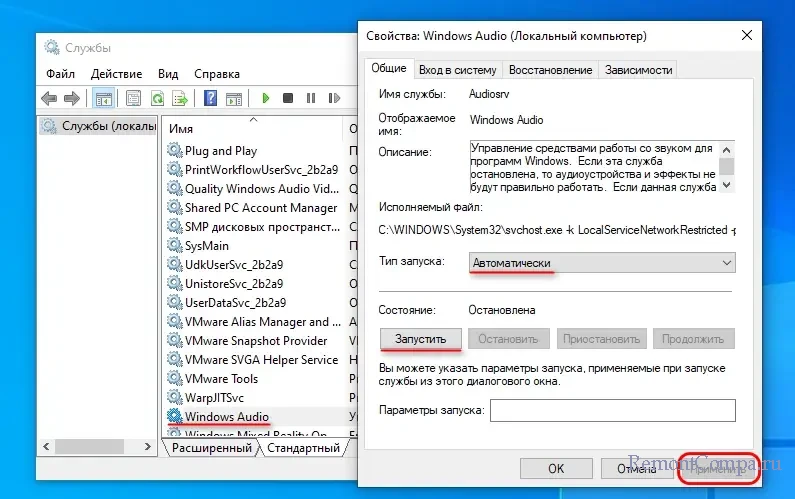Switch to Восстановление tab

[550, 70]
